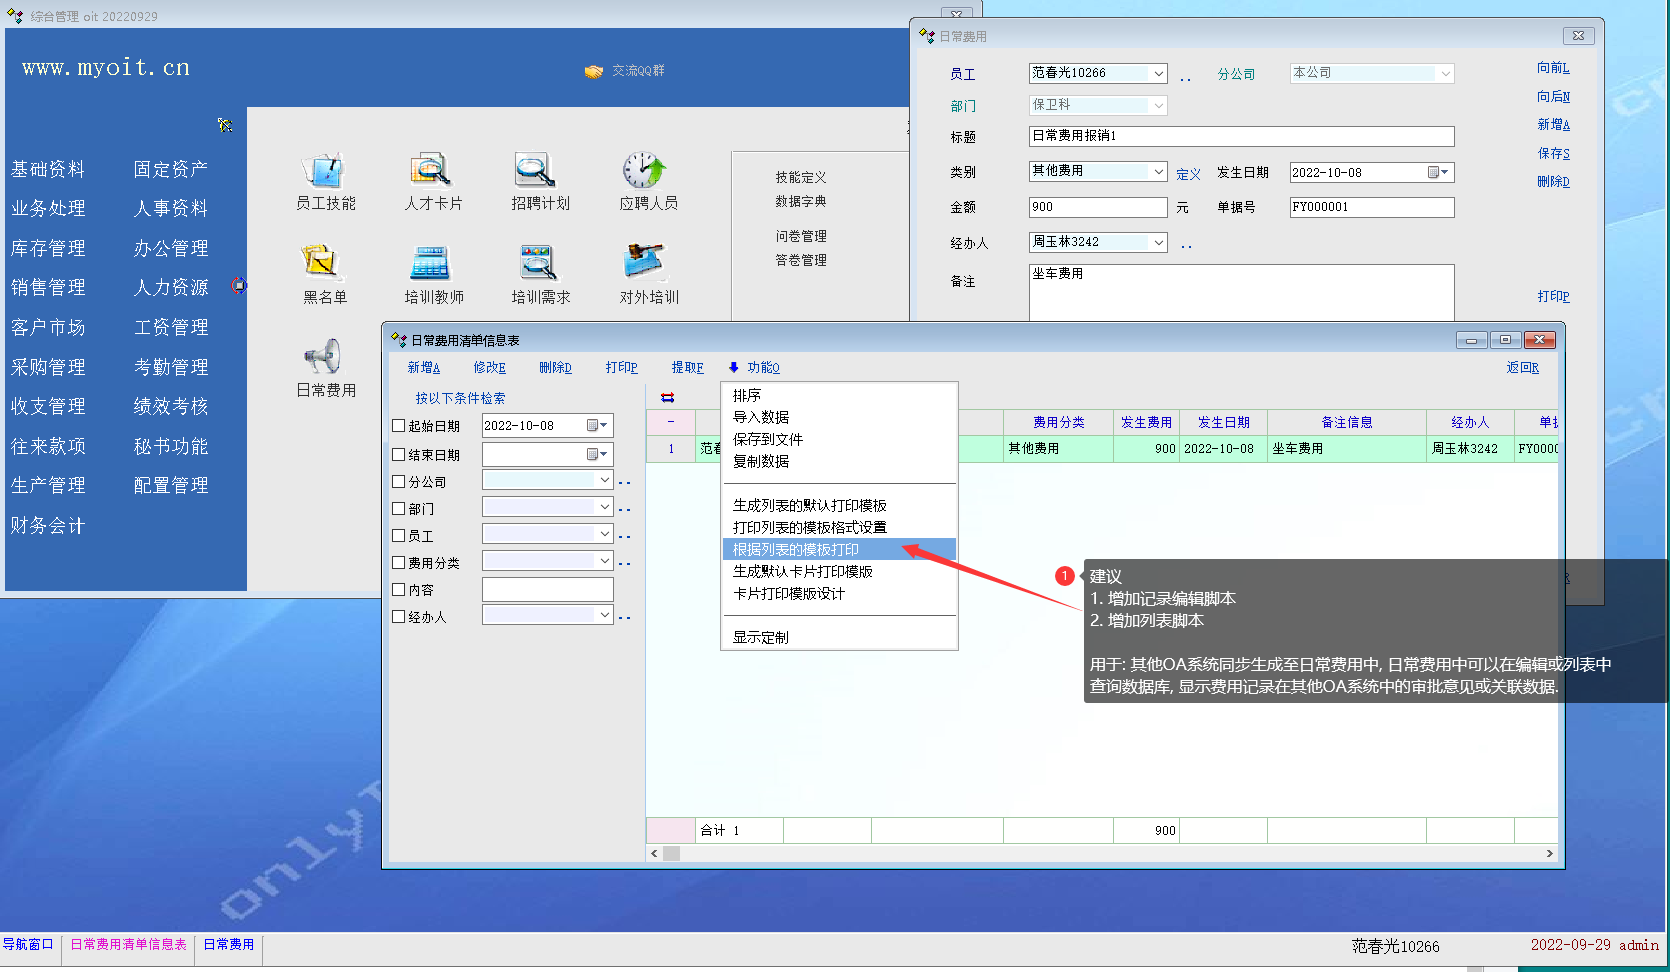Click the 新增A link in list window
This screenshot has height=972, width=1670.
click(423, 368)
